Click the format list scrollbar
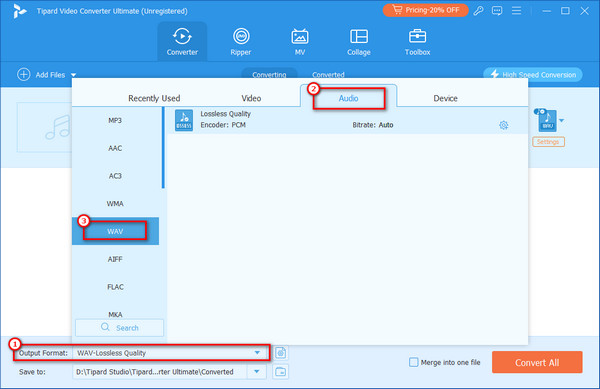Image resolution: width=600 pixels, height=389 pixels. tap(163, 148)
